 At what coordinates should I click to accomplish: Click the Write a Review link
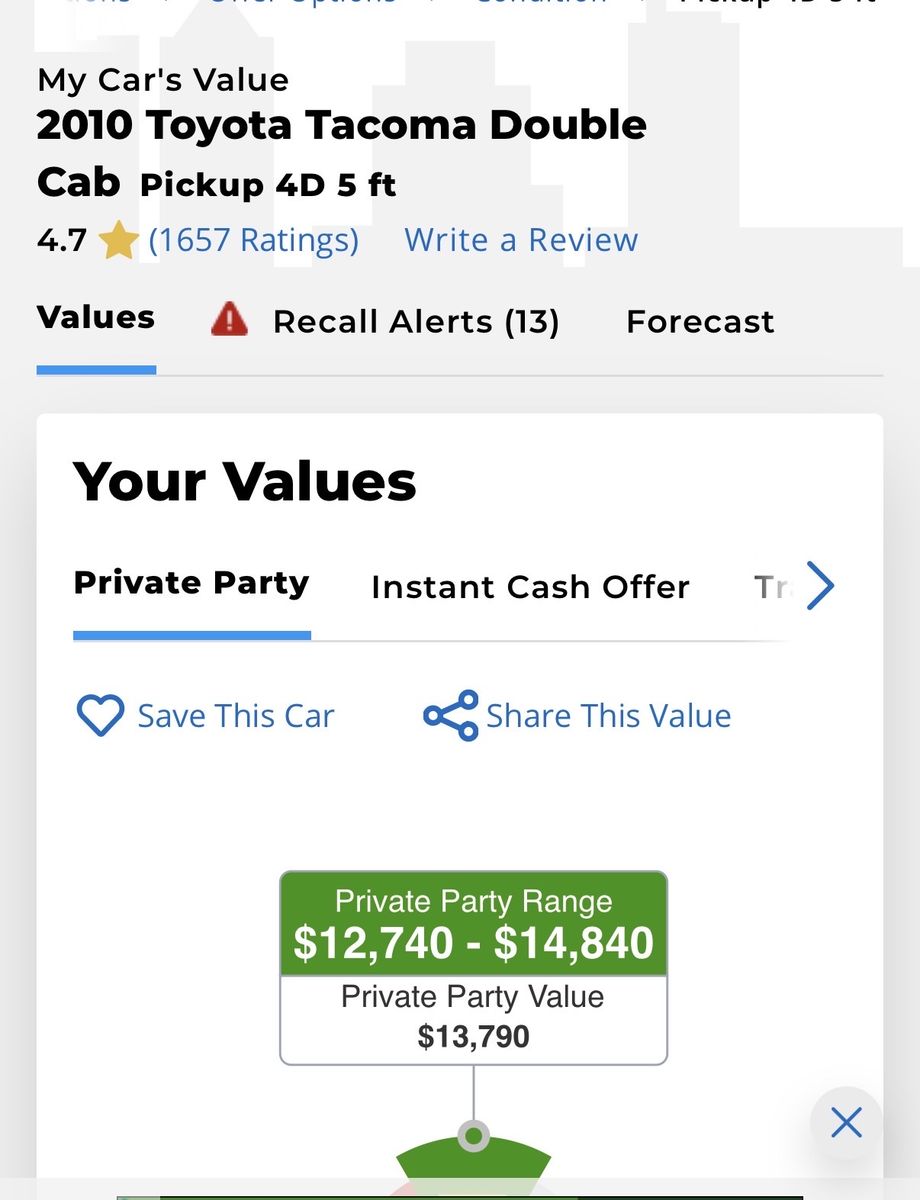coord(521,241)
